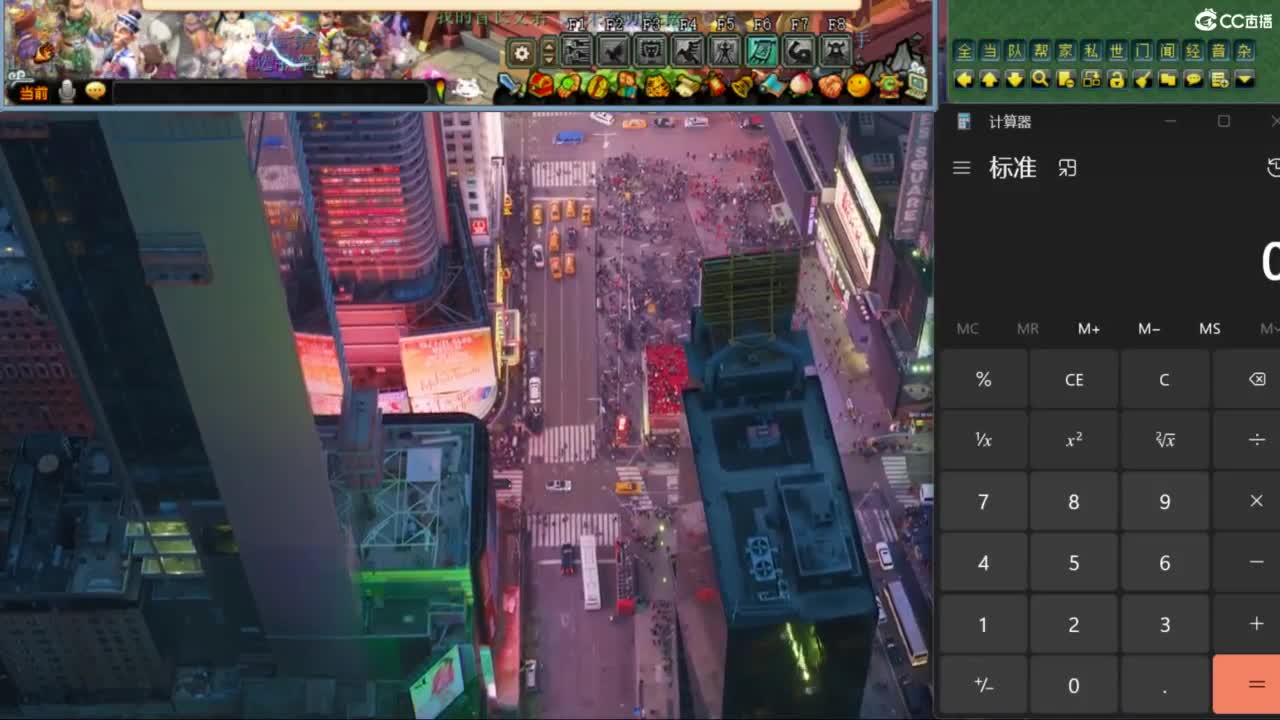
Task: Toggle calculator keep-on-top mode icon
Action: (1068, 168)
